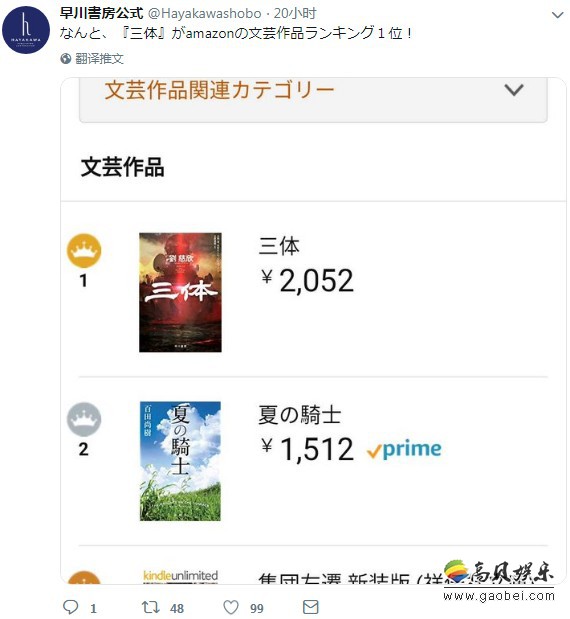Translate tweet via 翻译推文 link
570x619 pixels.
coord(99,59)
